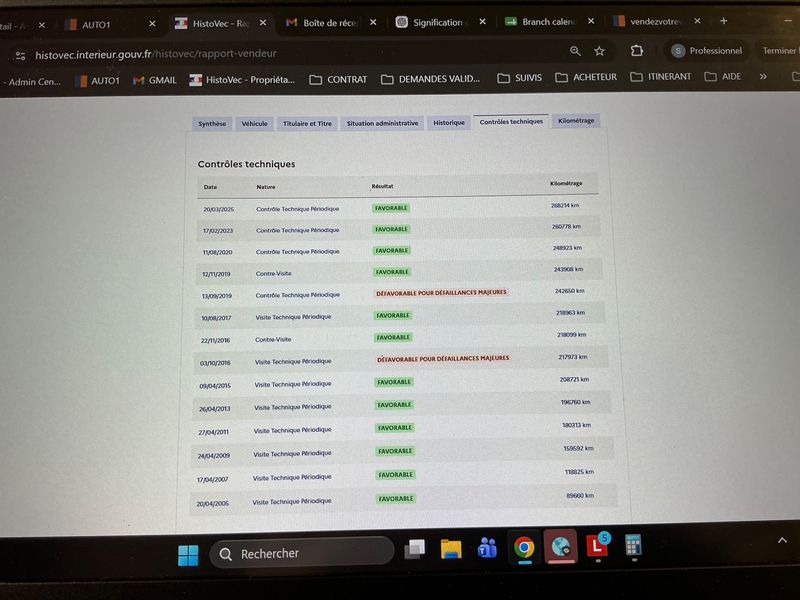This screenshot has width=800, height=600.
Task: Open the CONTRAT bookmarks folder
Action: coord(338,80)
